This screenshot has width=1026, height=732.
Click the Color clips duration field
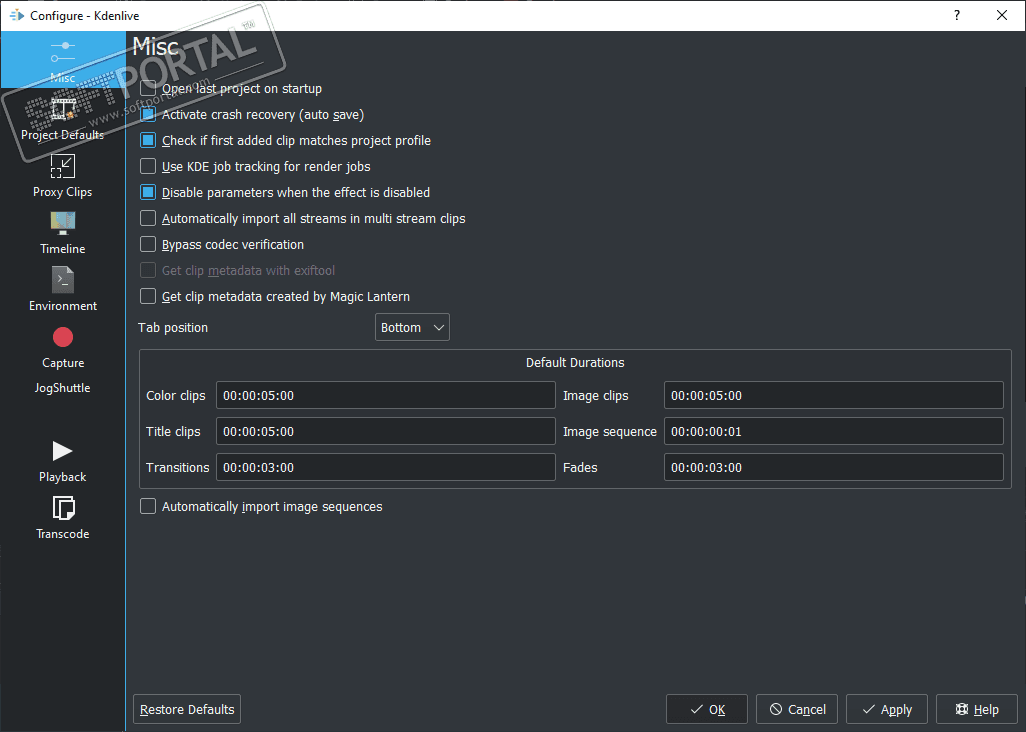click(x=385, y=395)
